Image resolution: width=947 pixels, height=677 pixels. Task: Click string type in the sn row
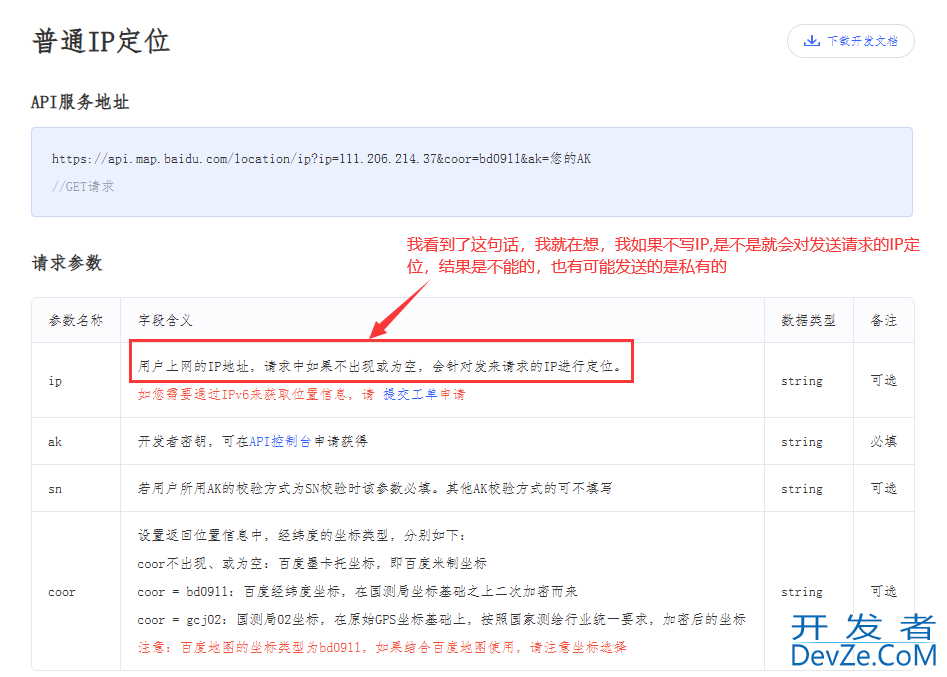(802, 489)
